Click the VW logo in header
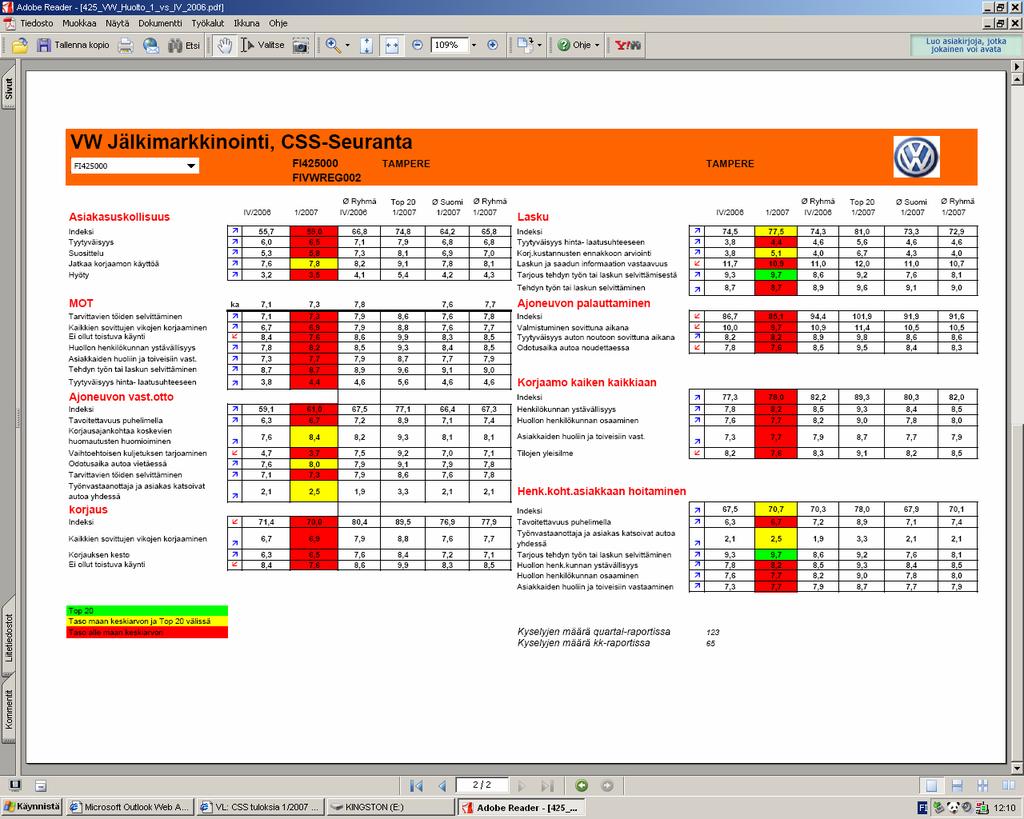 [916, 157]
